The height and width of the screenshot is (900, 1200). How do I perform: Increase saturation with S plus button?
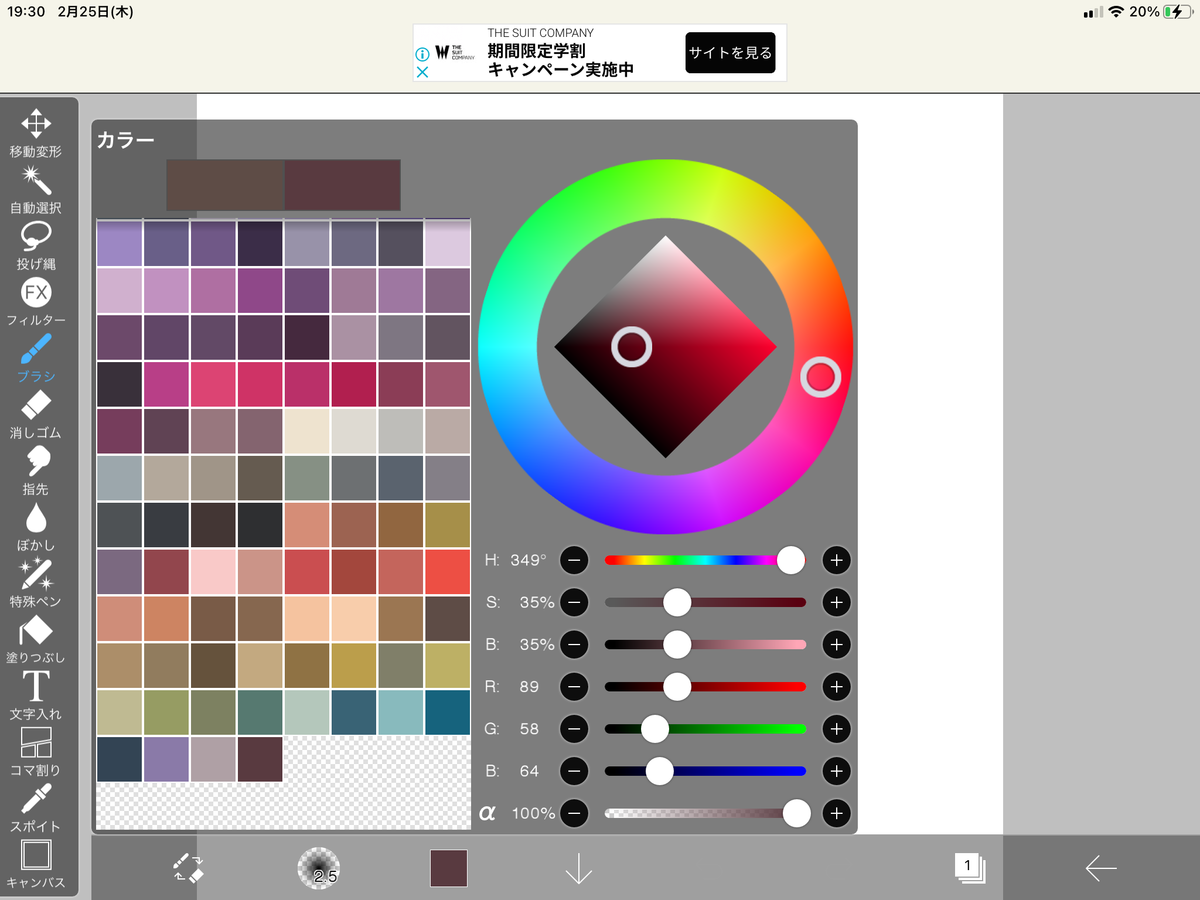tap(836, 602)
